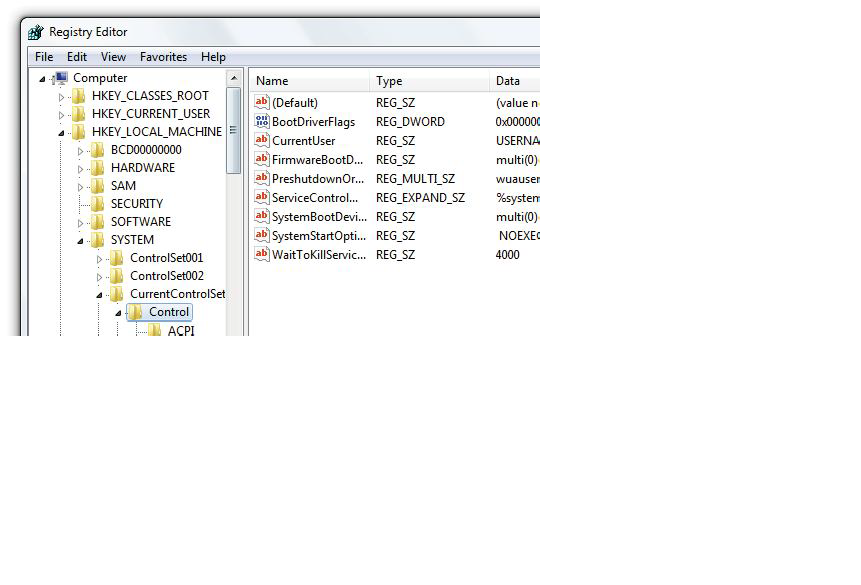Expand the ControlSet001 key

pos(98,257)
